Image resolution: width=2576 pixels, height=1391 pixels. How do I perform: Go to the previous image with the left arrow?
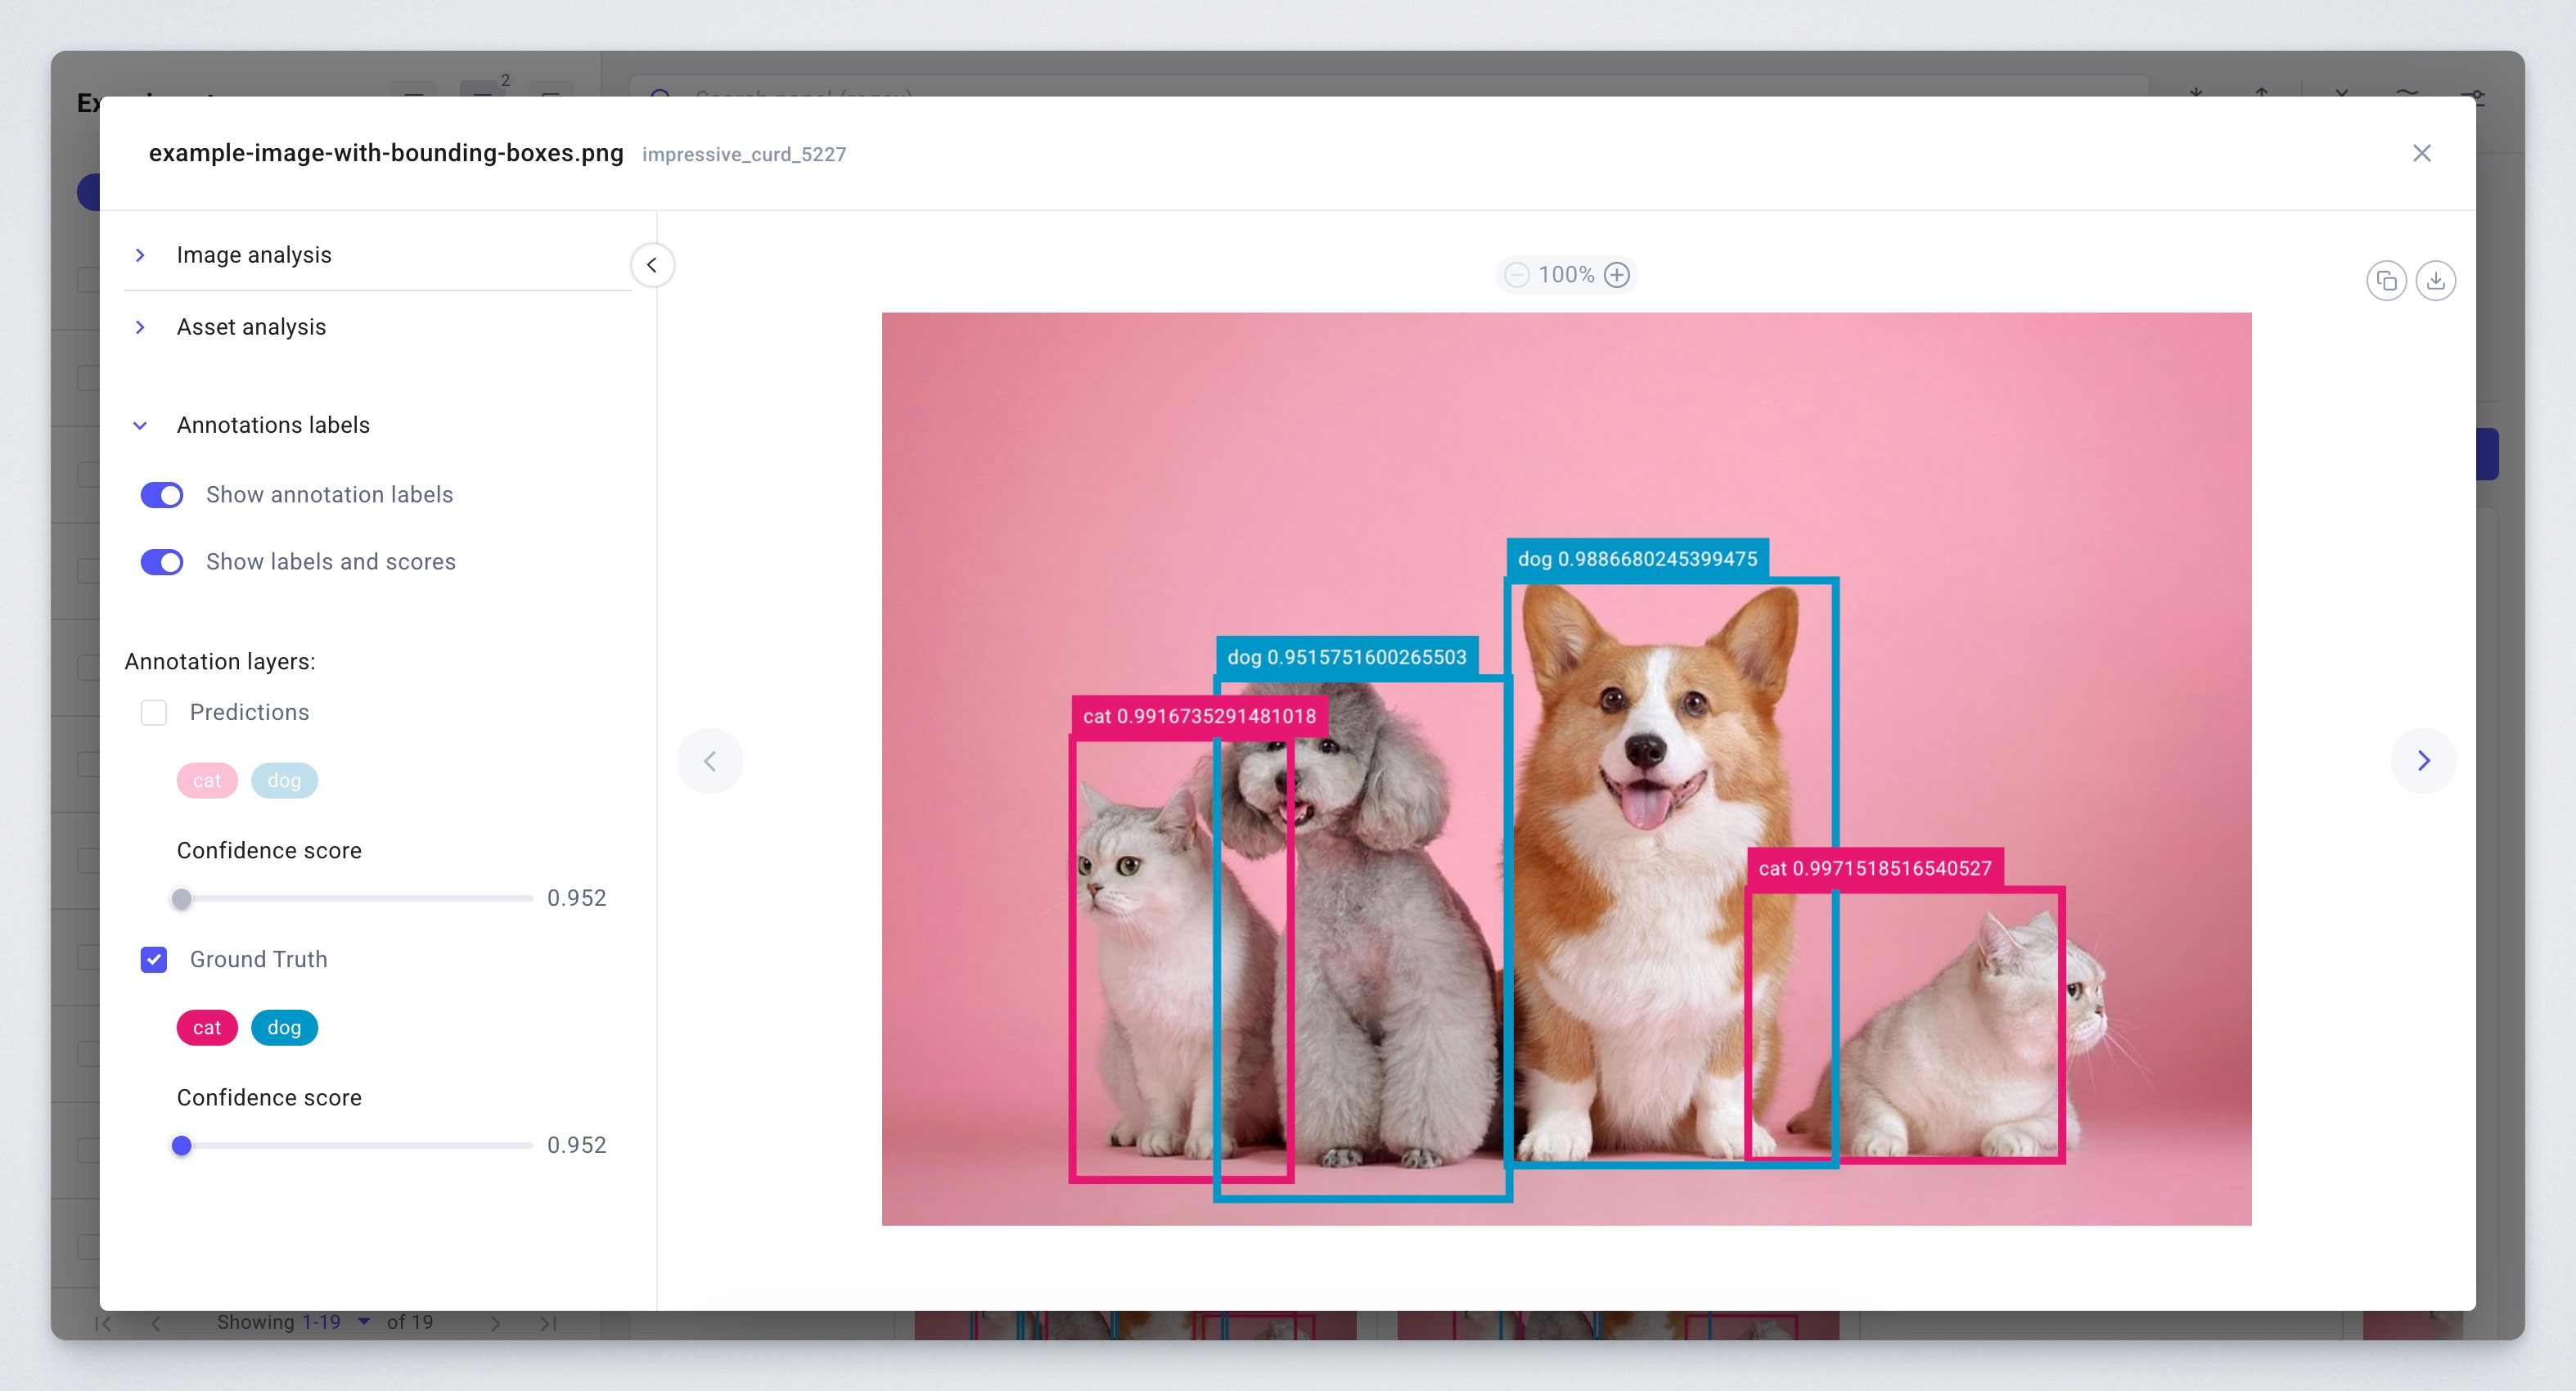[x=710, y=760]
